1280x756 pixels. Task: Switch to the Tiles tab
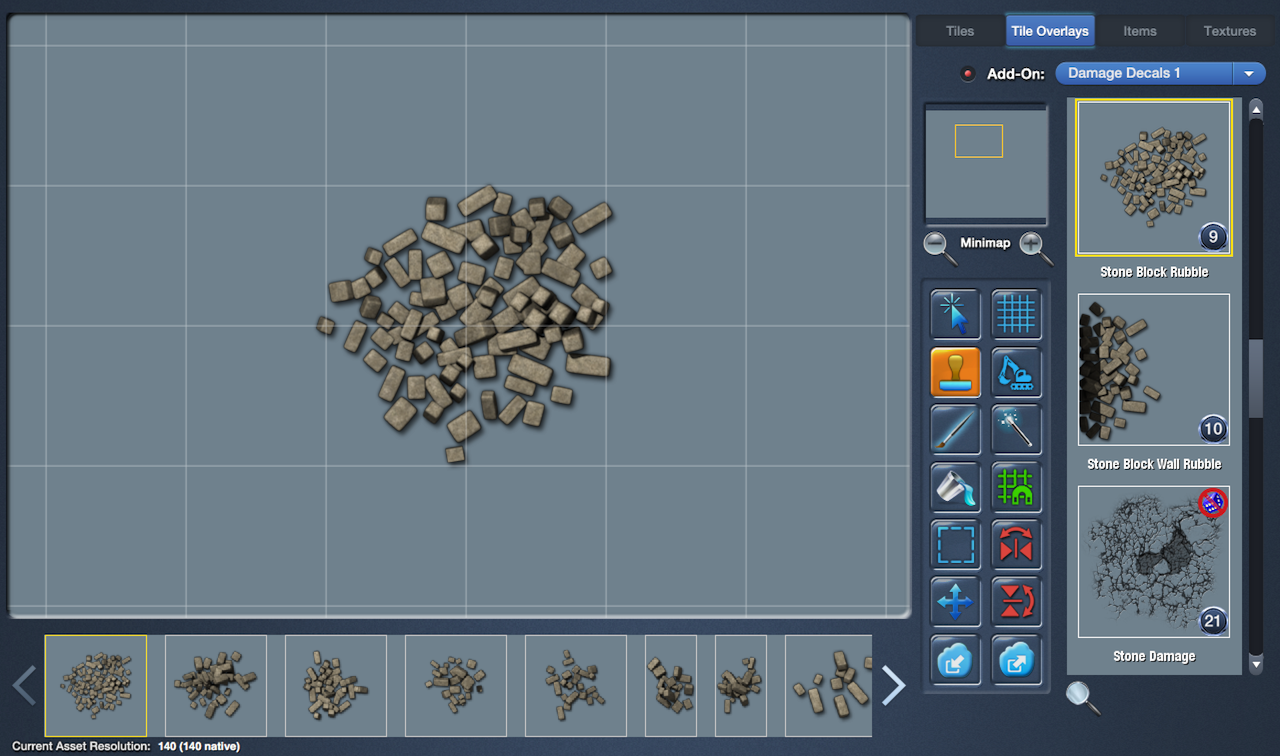click(959, 31)
